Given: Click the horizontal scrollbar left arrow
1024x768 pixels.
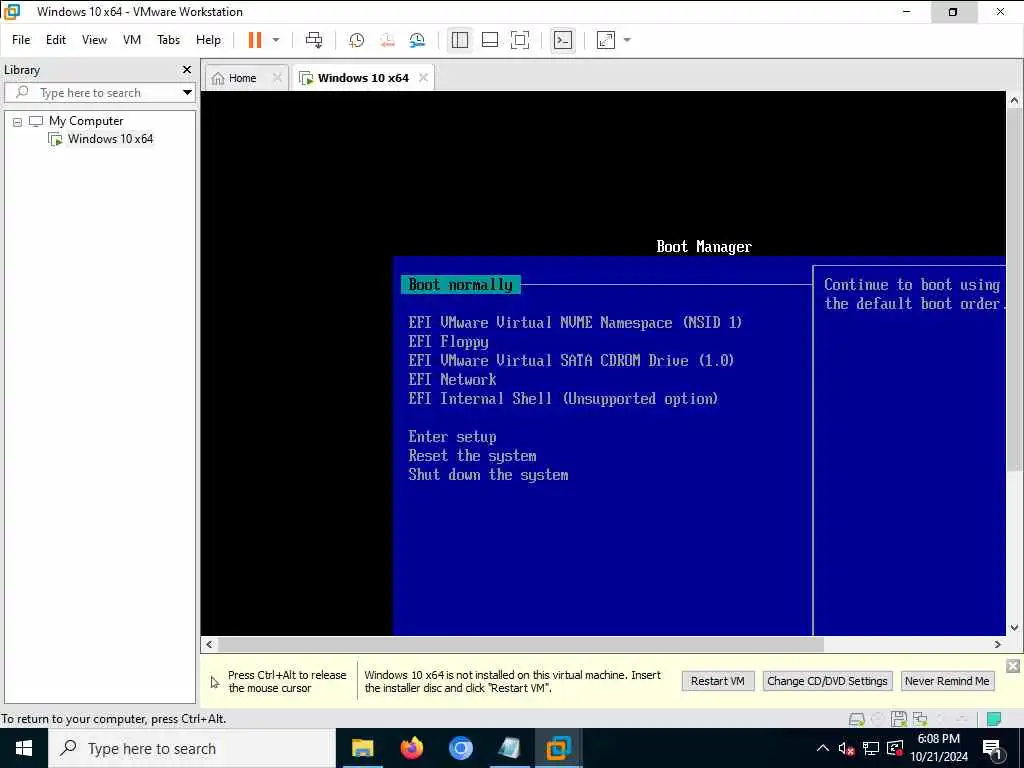Looking at the screenshot, I should tap(209, 645).
